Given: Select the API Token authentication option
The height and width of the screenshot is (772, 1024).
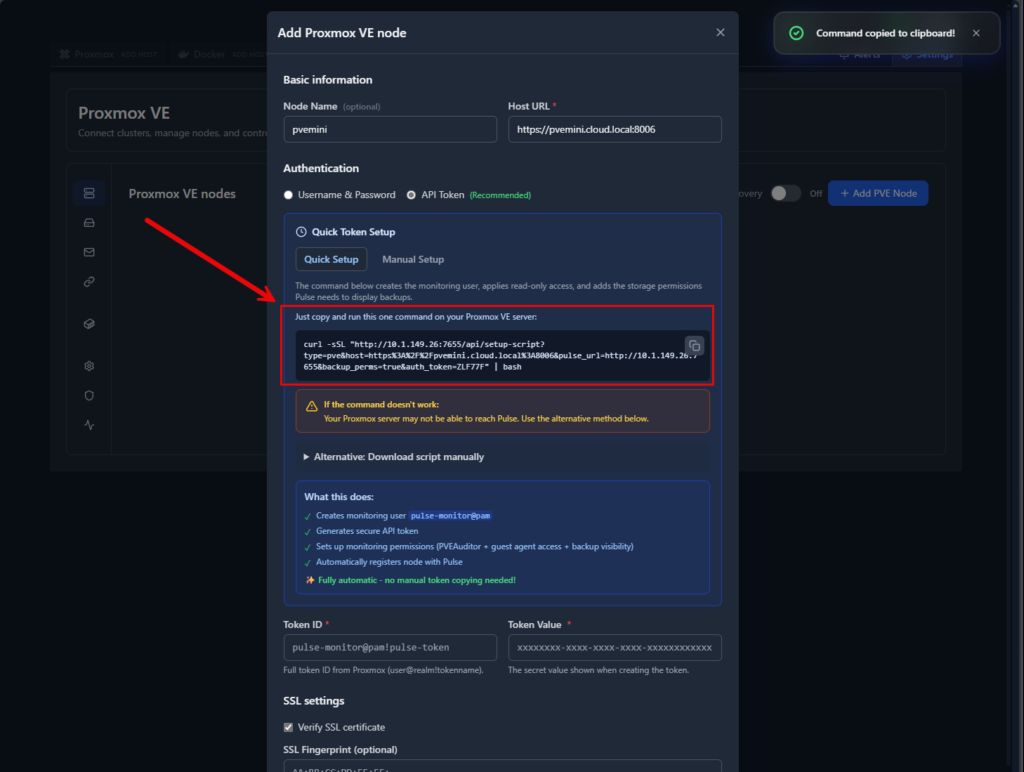Looking at the screenshot, I should coord(411,195).
